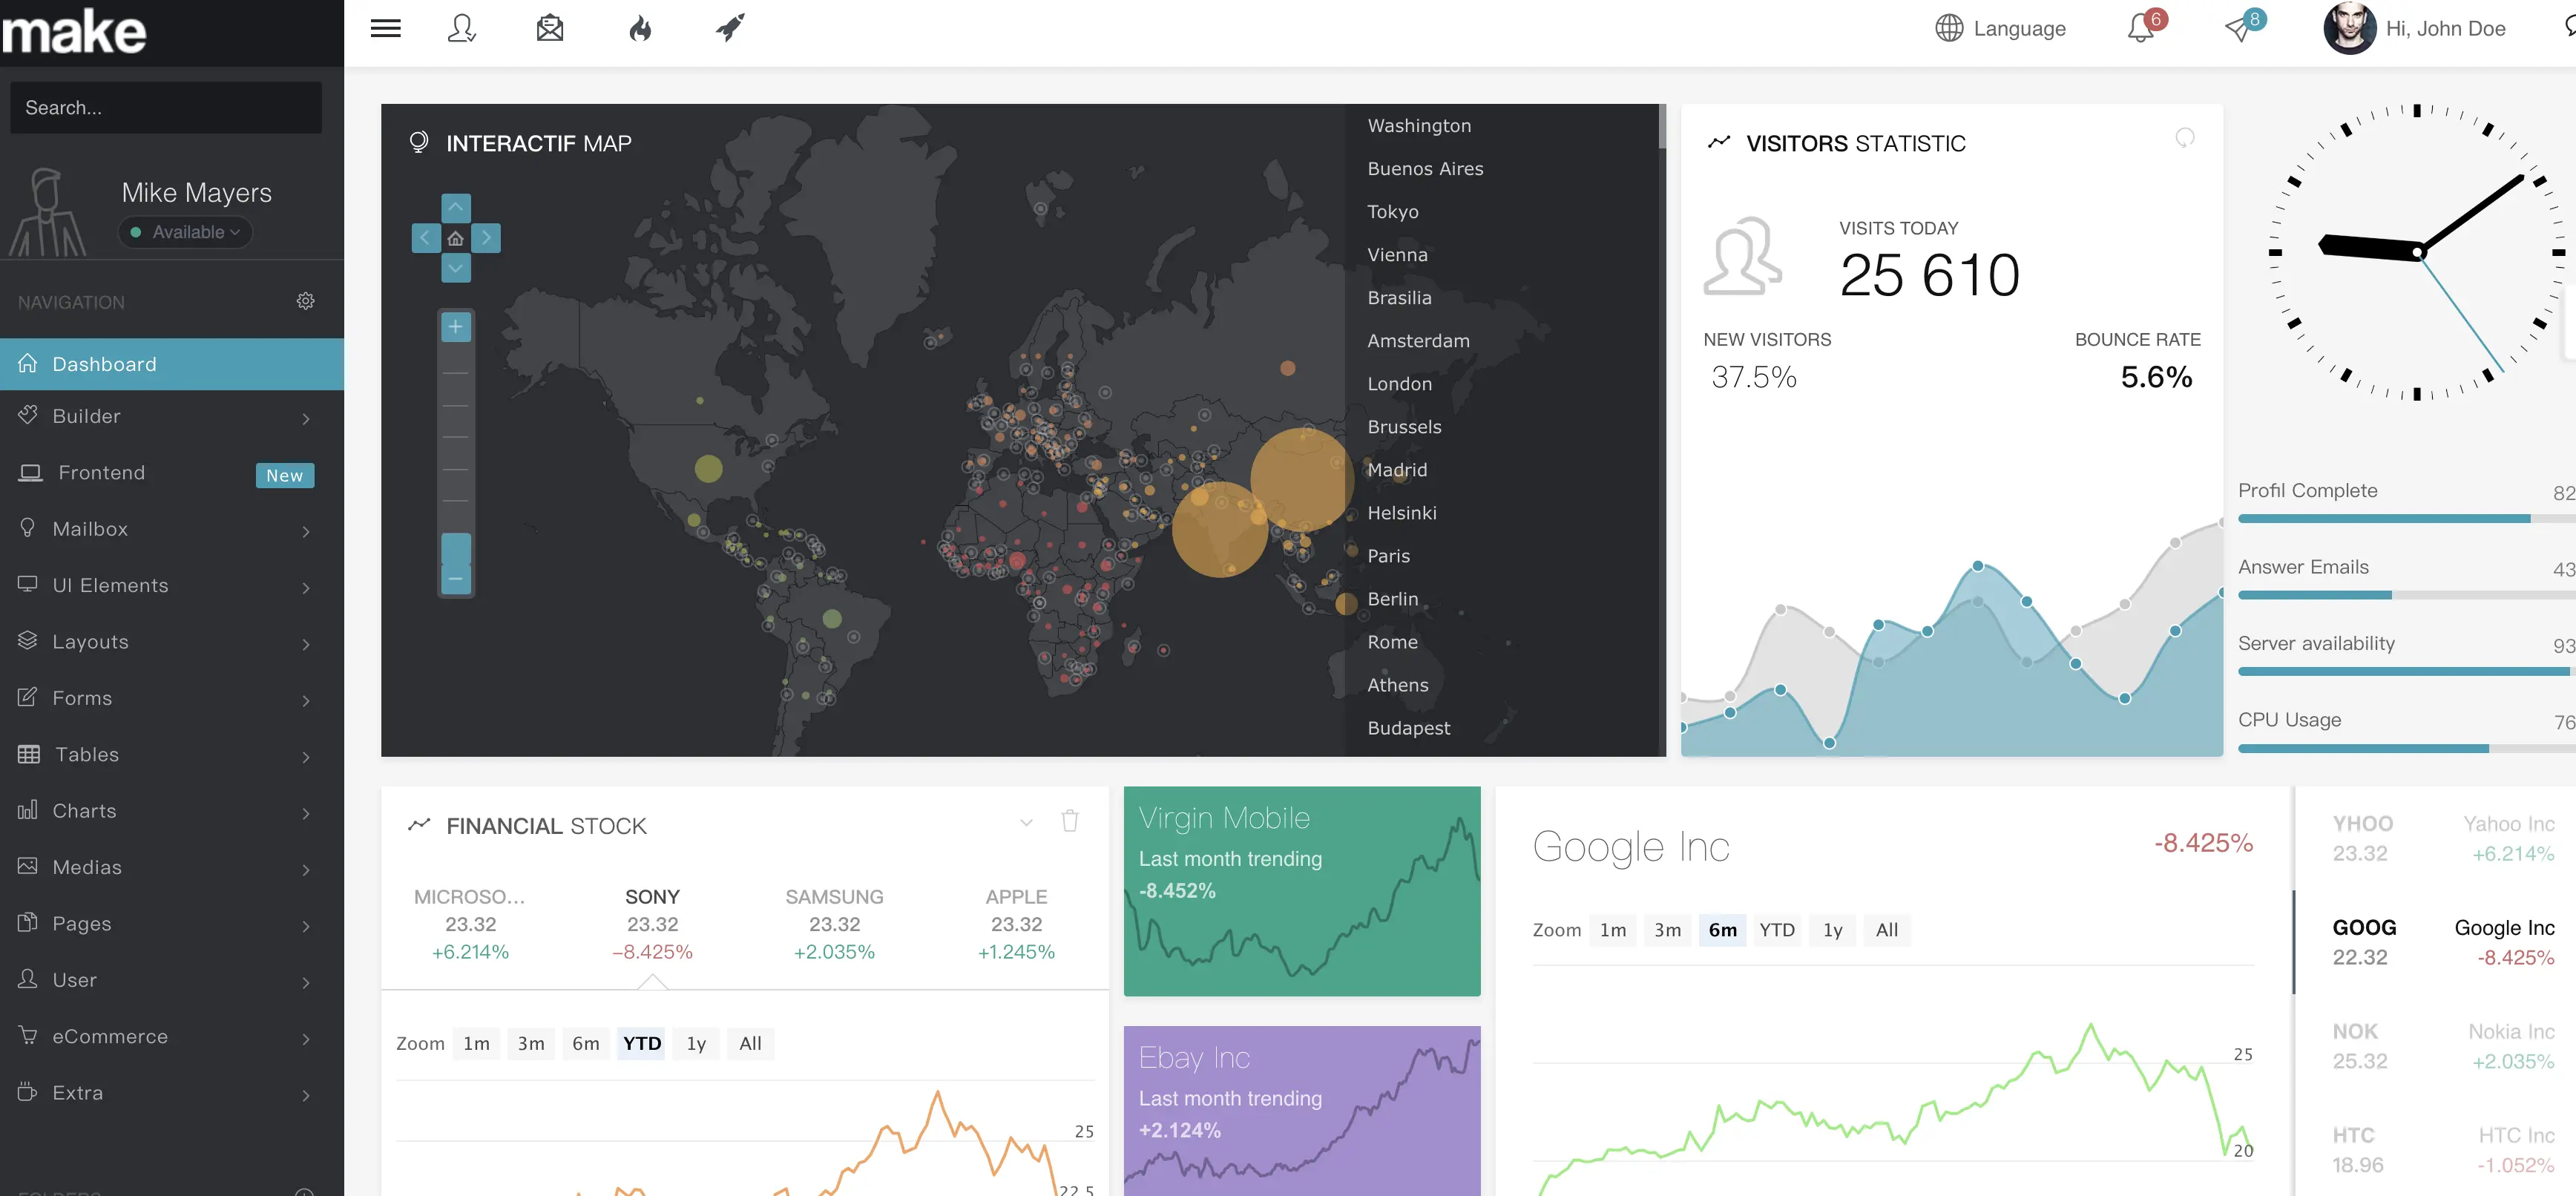Screen dimensions: 2576x1196
Task: Select Tokyo in the city list
Action: click(1393, 212)
